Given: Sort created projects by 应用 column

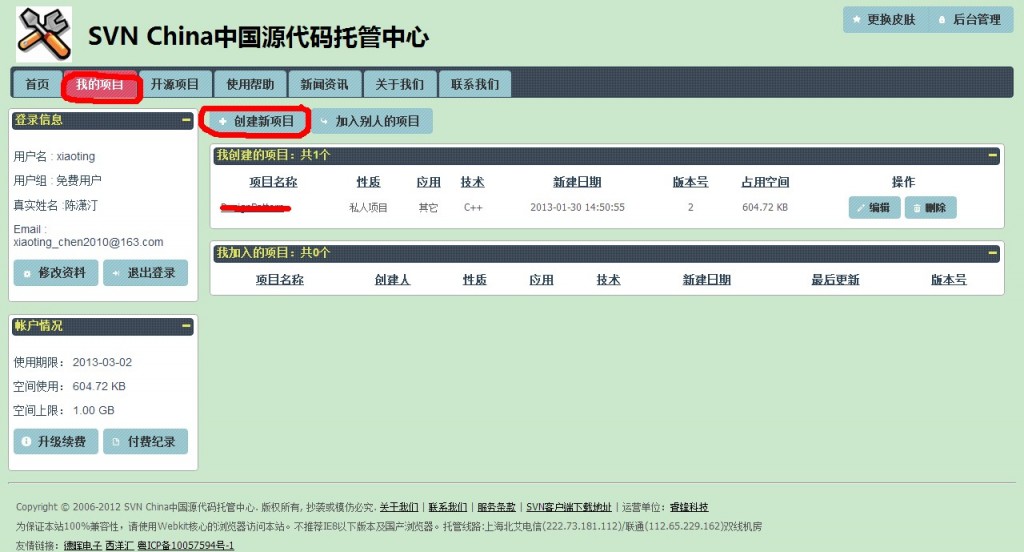Looking at the screenshot, I should 428,182.
